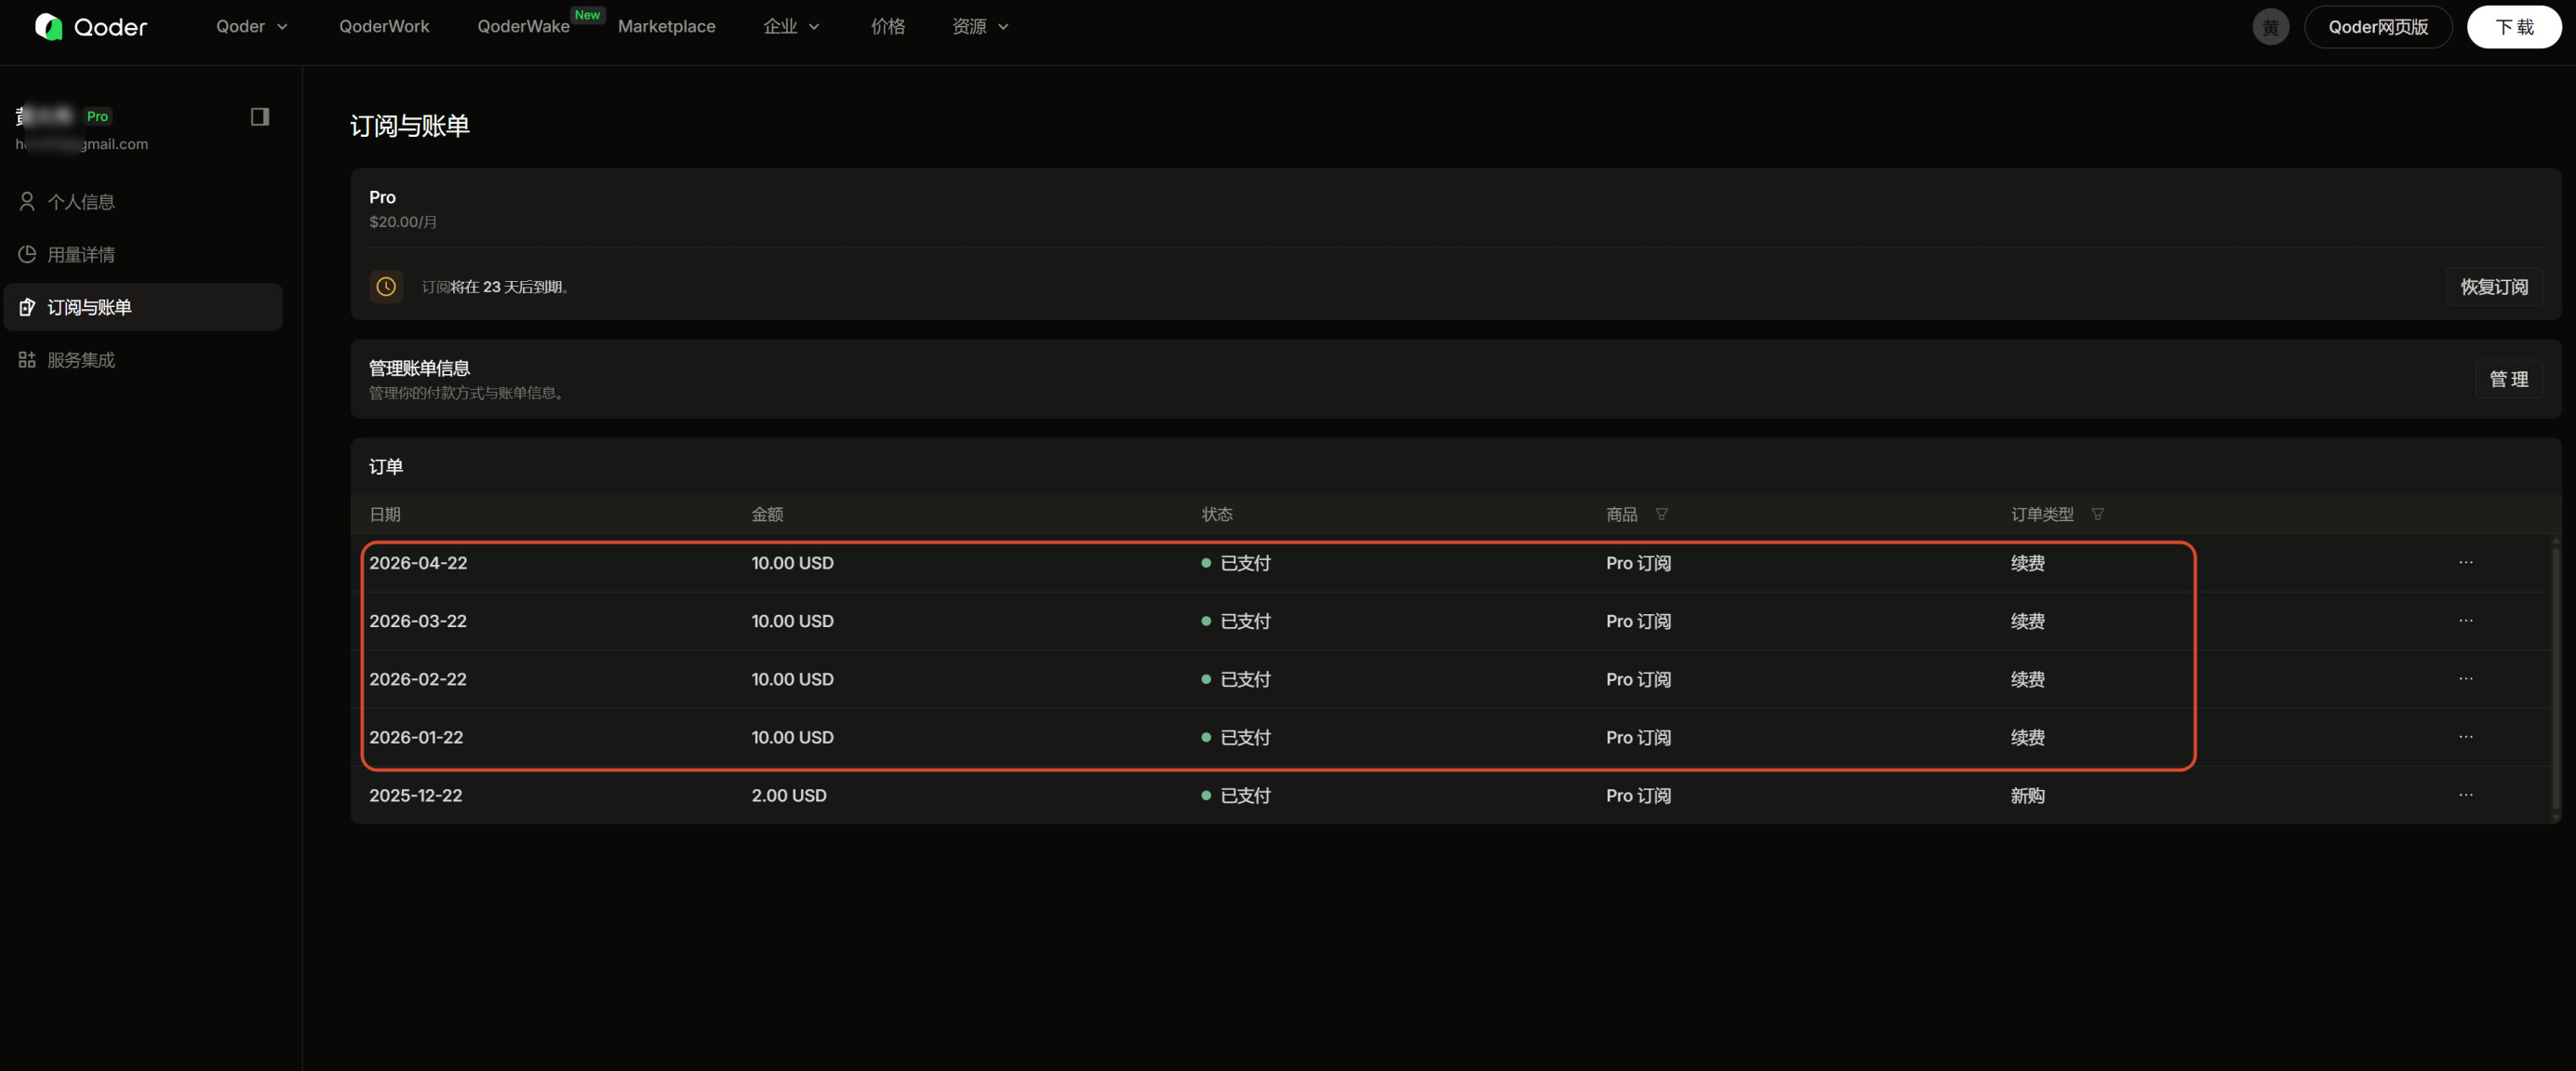Open more options for 2026-01-22 order
The width and height of the screenshot is (2576, 1071).
(x=2465, y=737)
